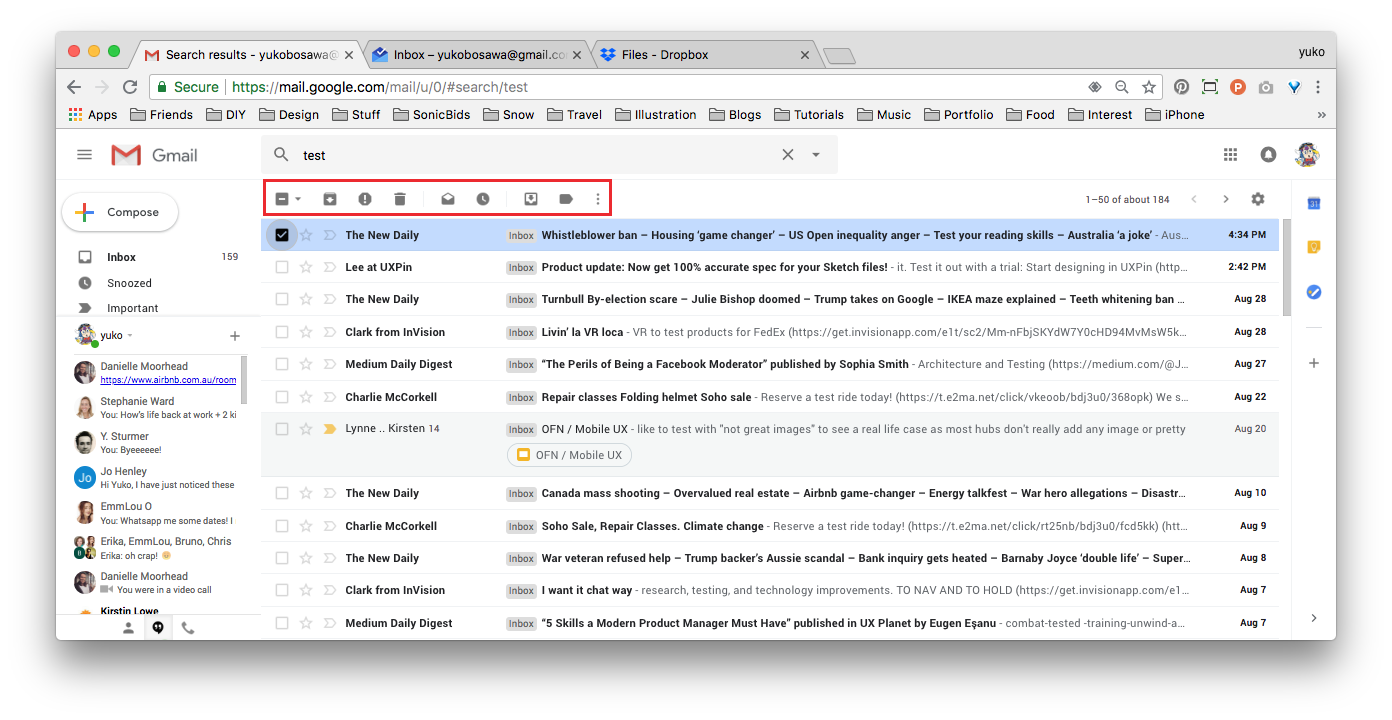This screenshot has height=720, width=1392.
Task: Show search options dropdown arrow
Action: point(816,155)
